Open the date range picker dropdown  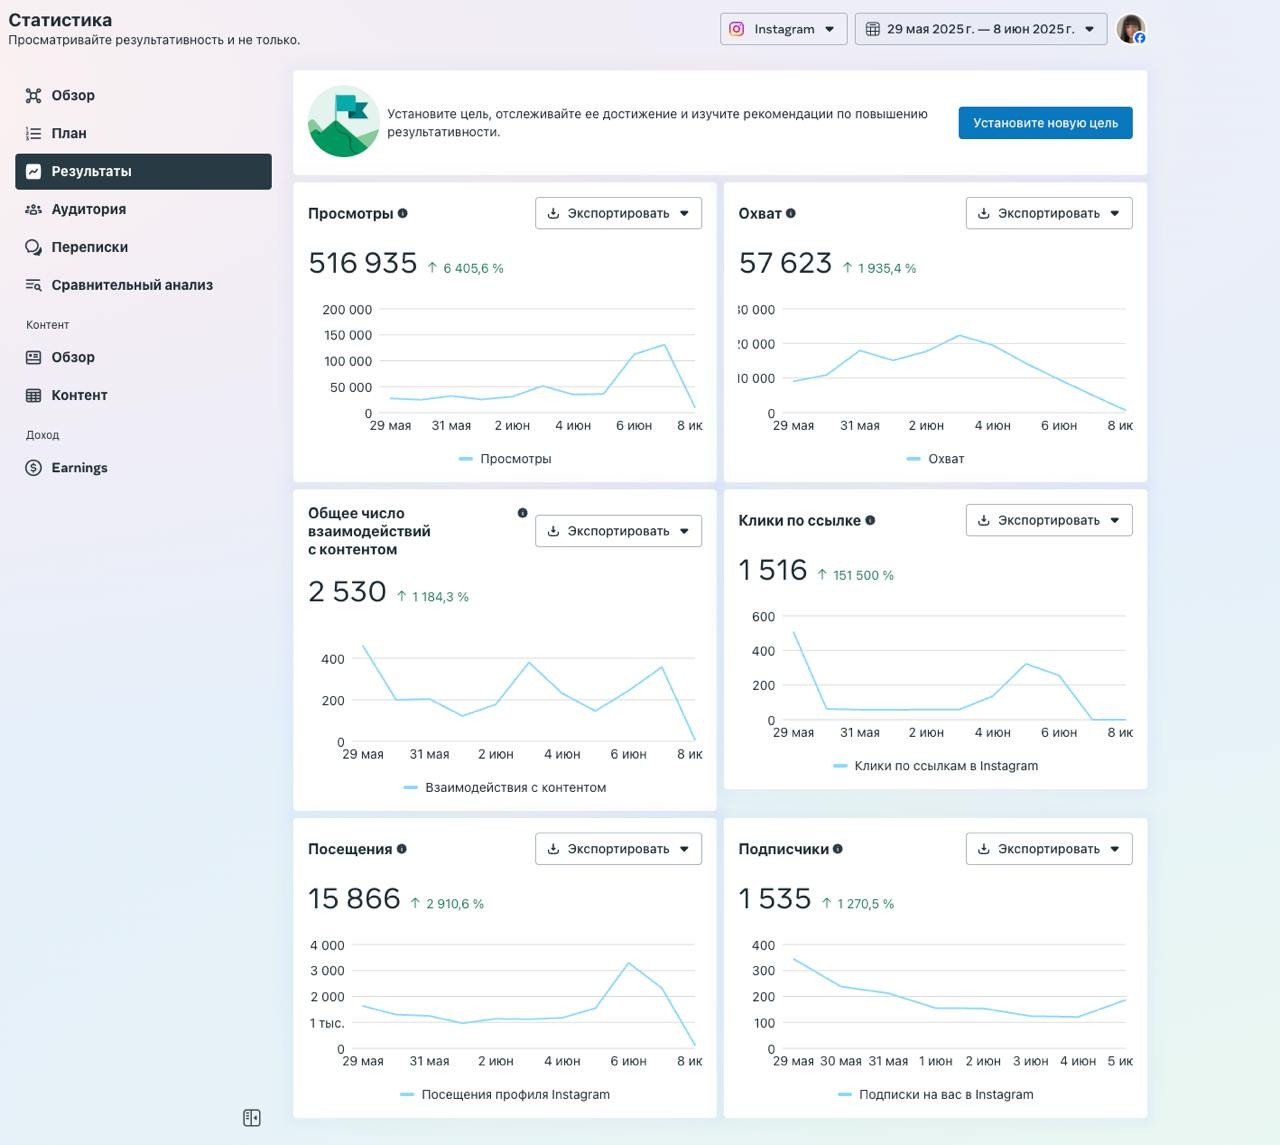click(980, 29)
